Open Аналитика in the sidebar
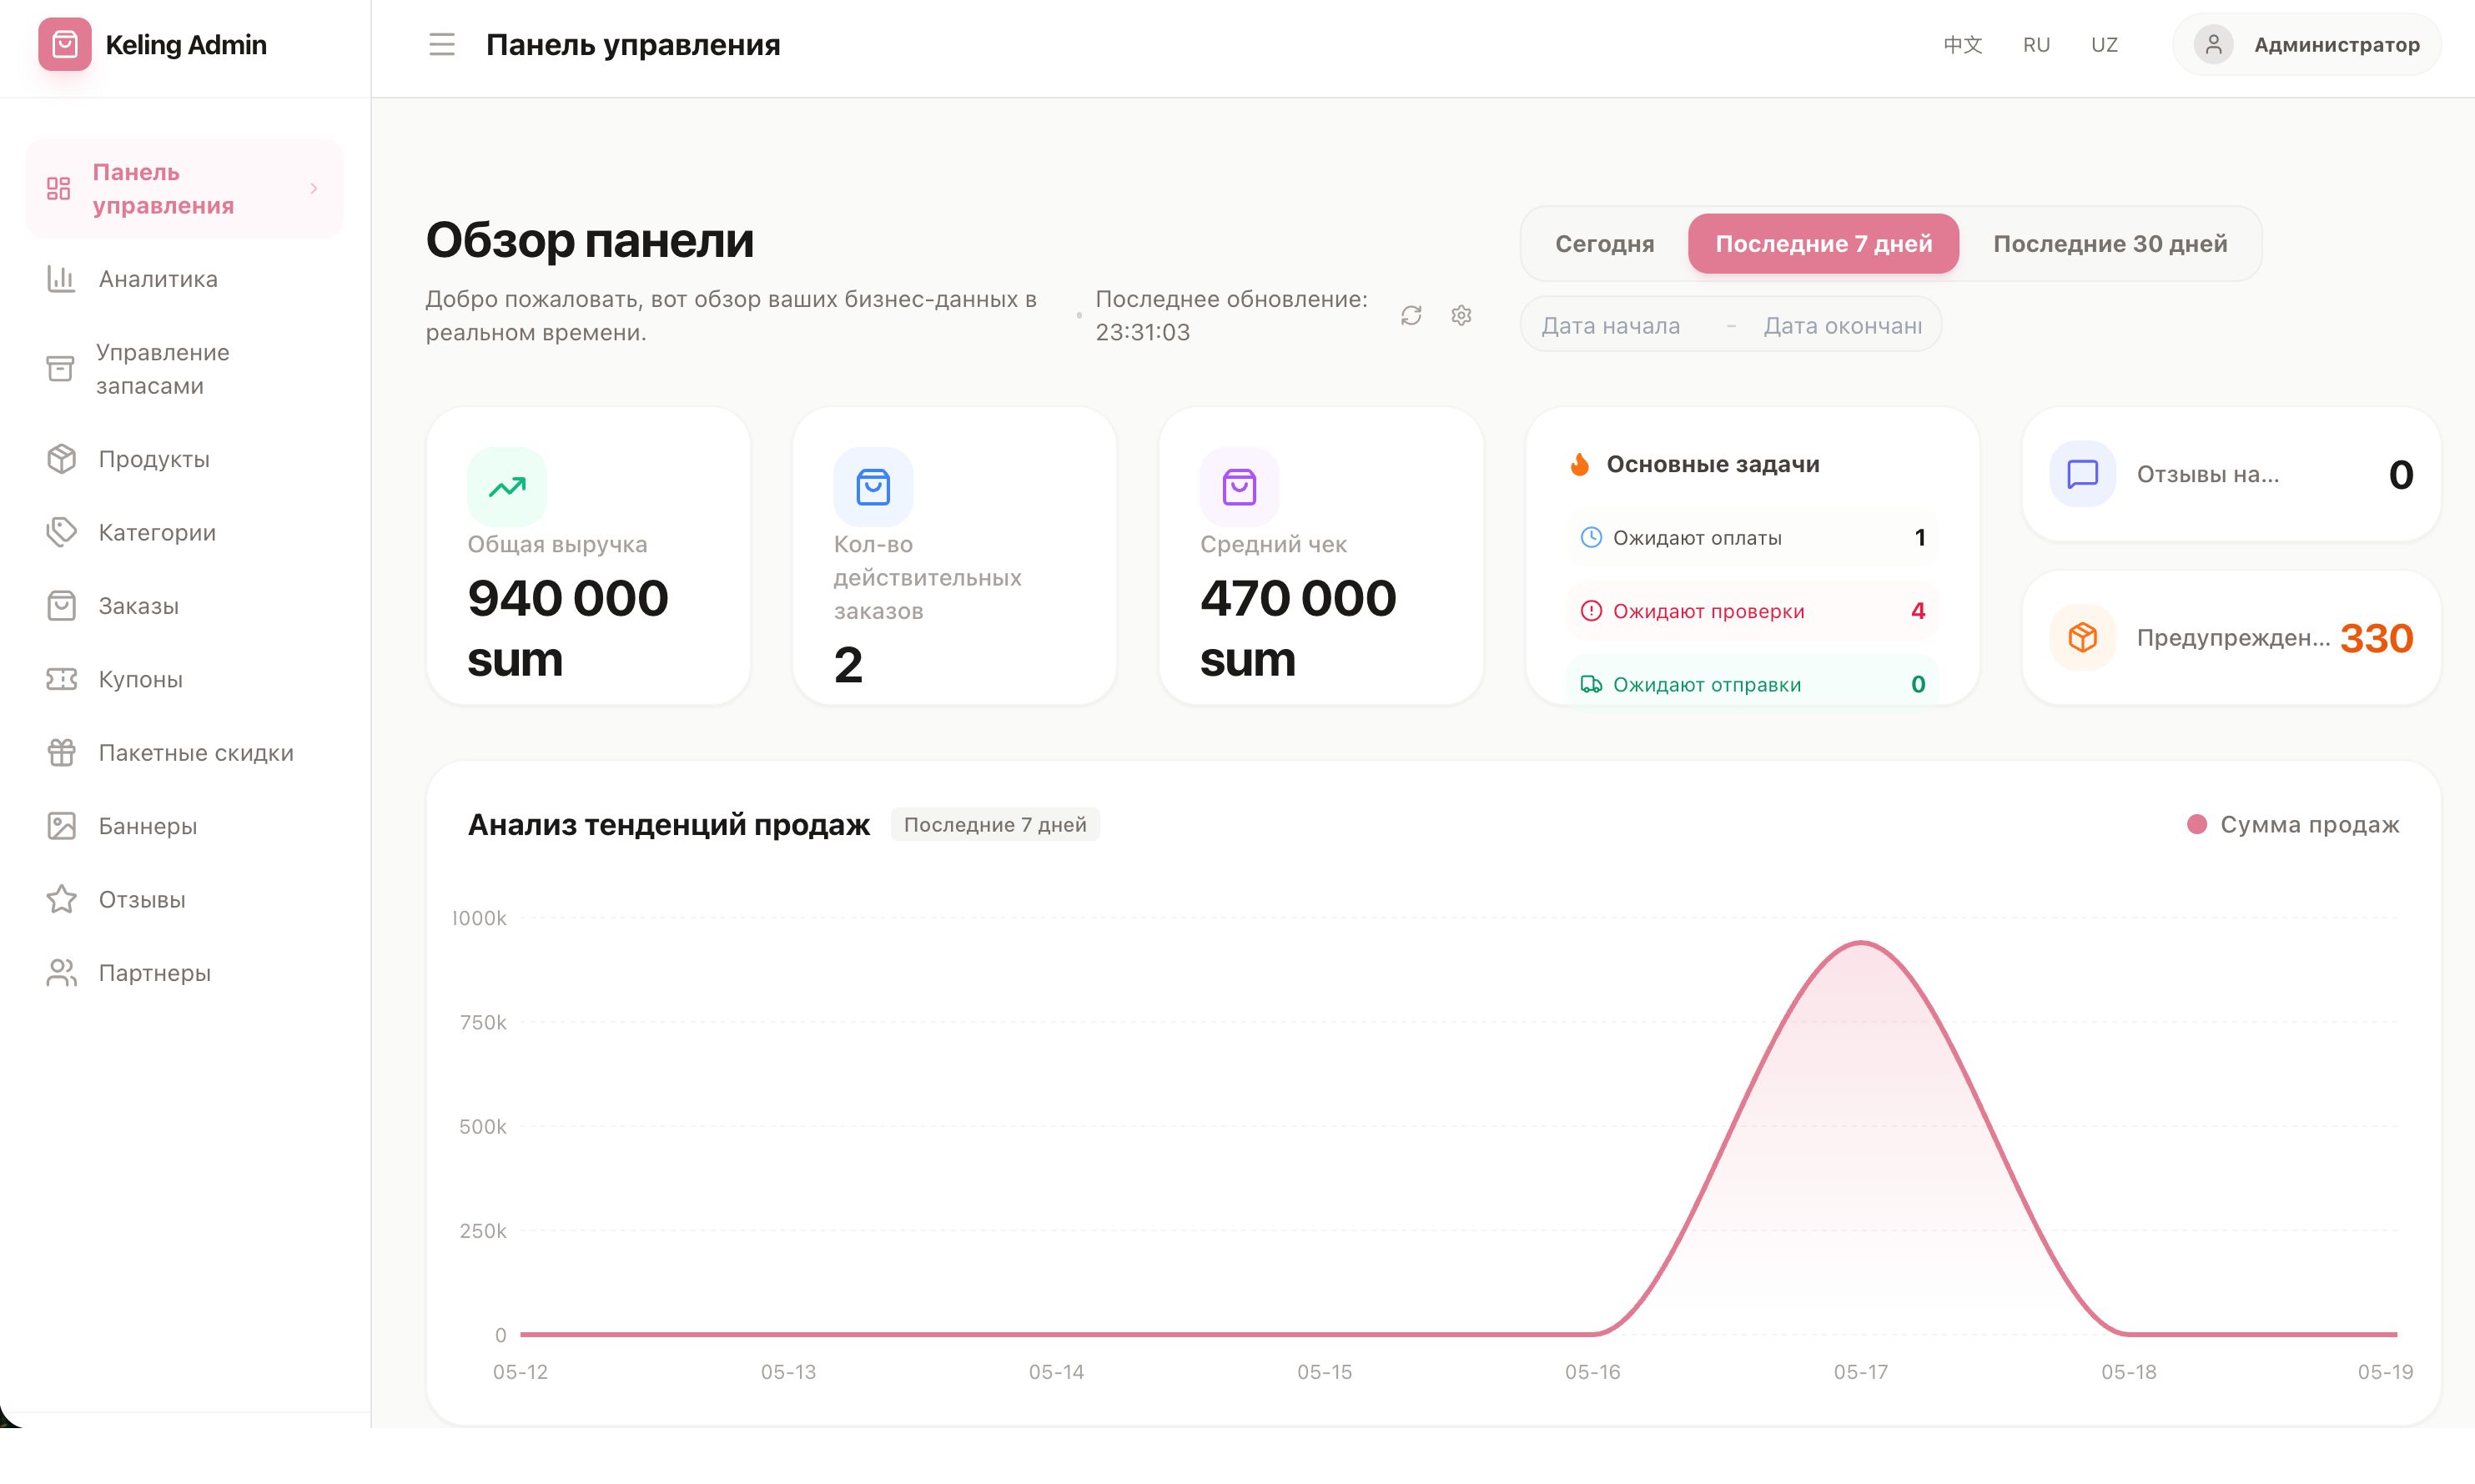Image resolution: width=2475 pixels, height=1484 pixels. (185, 279)
